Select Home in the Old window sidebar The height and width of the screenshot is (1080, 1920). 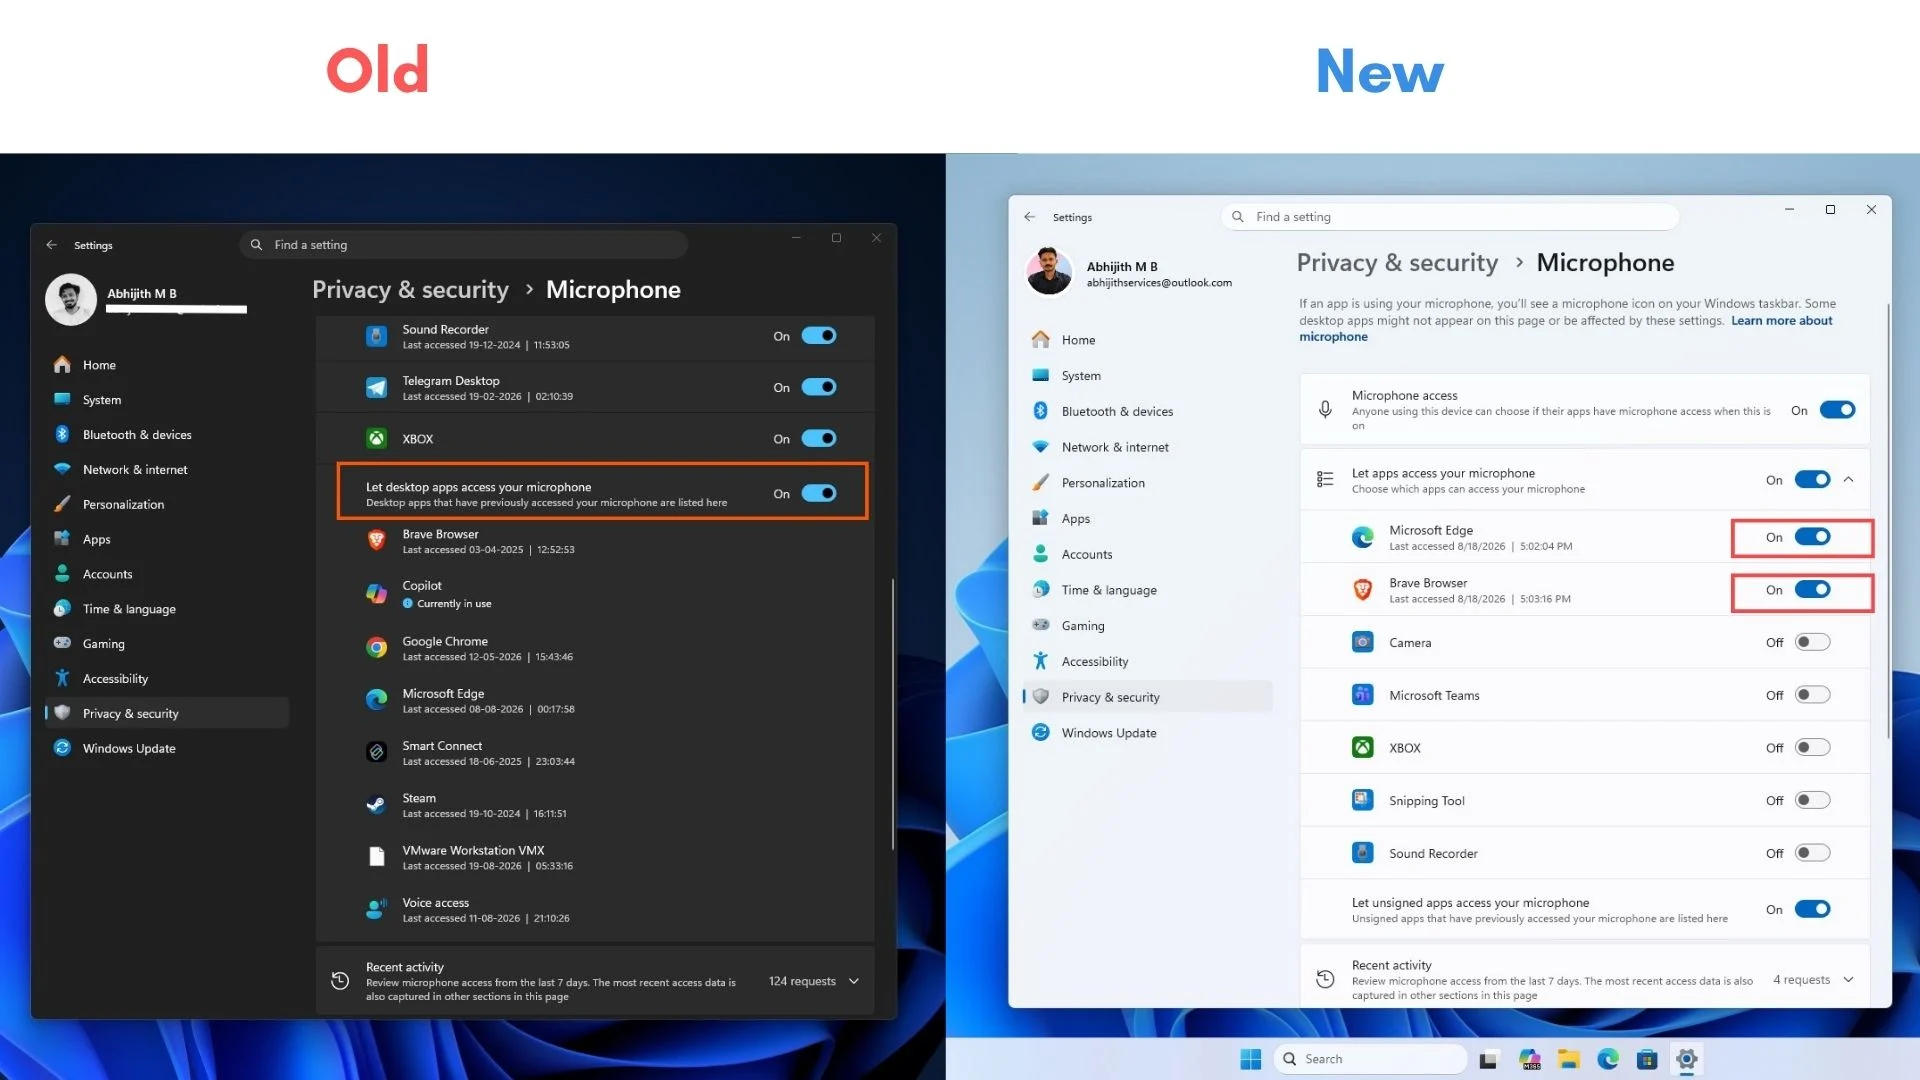[x=168, y=365]
